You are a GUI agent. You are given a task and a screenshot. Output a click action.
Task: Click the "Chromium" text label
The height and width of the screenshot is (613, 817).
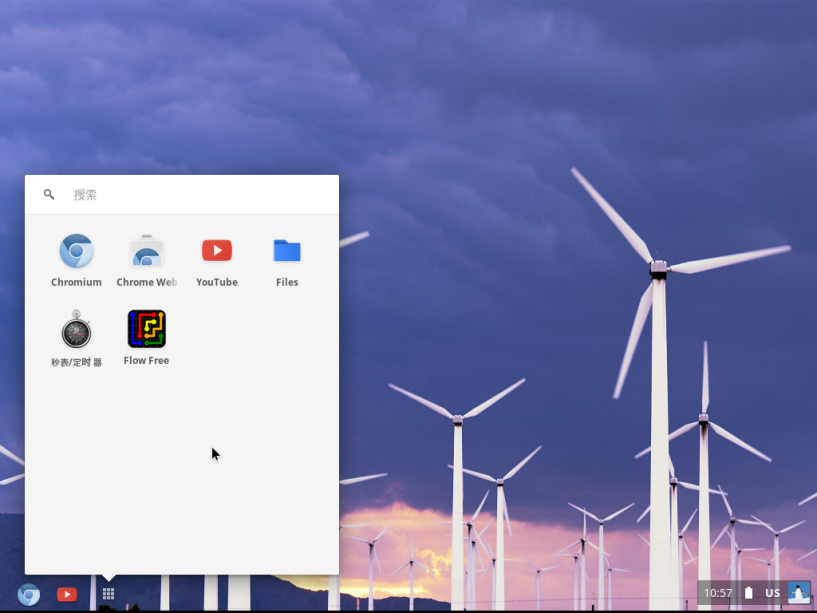click(76, 282)
